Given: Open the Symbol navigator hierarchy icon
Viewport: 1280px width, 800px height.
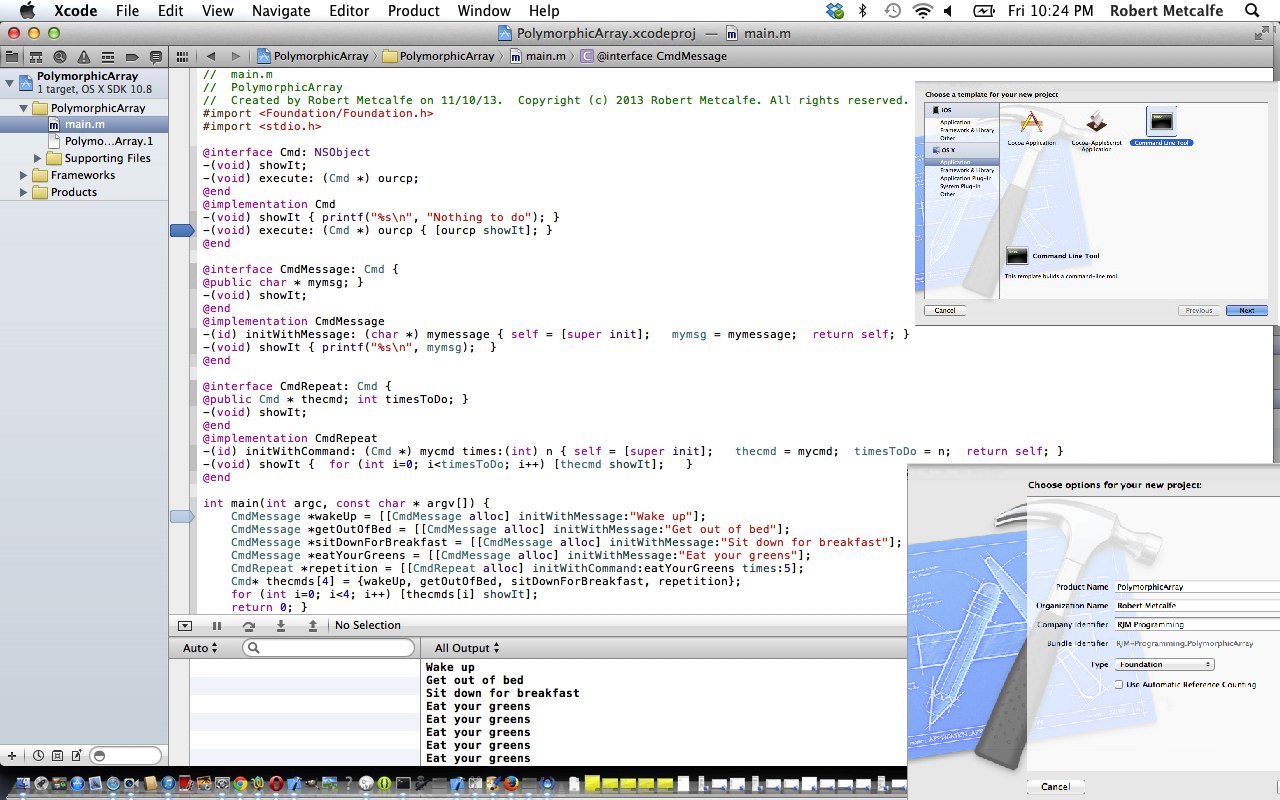Looking at the screenshot, I should pyautogui.click(x=35, y=57).
